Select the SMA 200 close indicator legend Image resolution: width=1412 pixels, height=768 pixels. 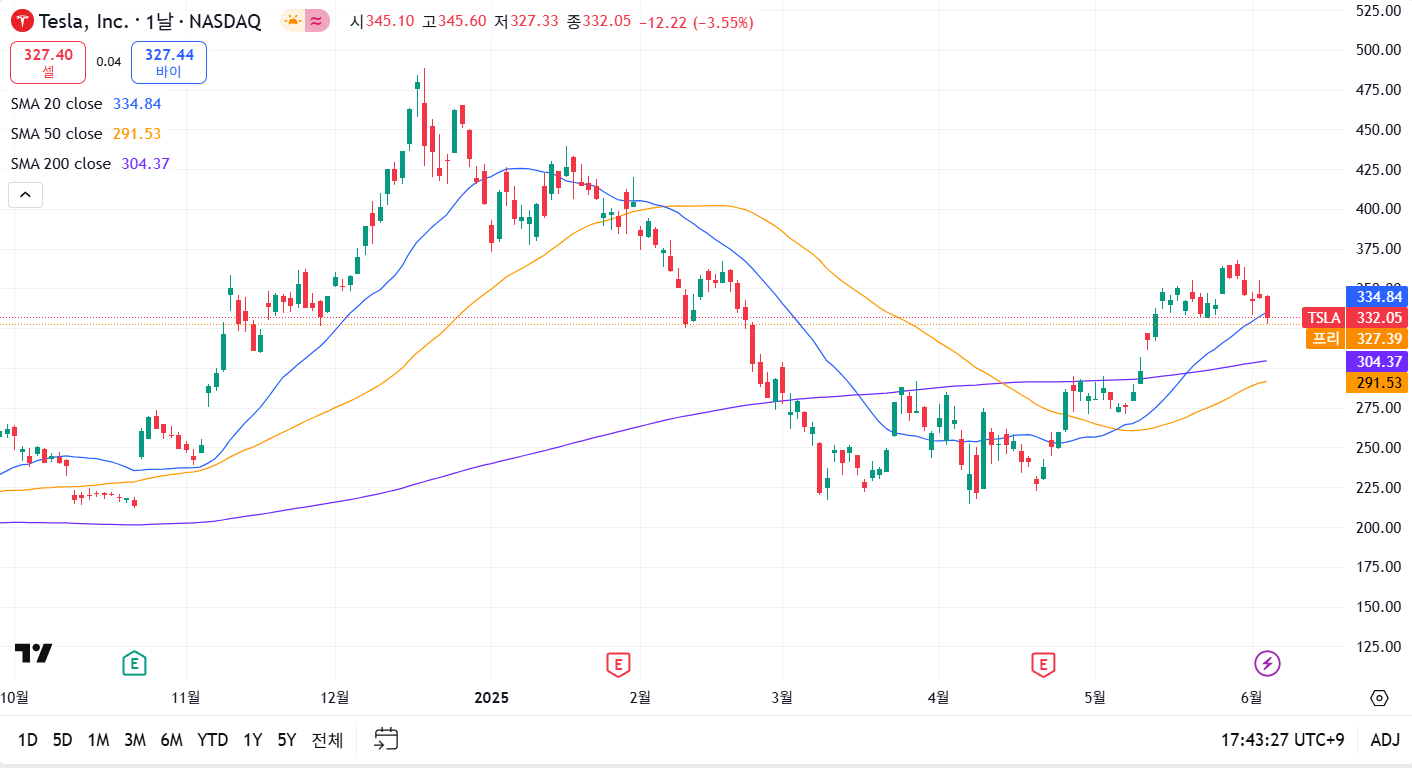coord(90,163)
